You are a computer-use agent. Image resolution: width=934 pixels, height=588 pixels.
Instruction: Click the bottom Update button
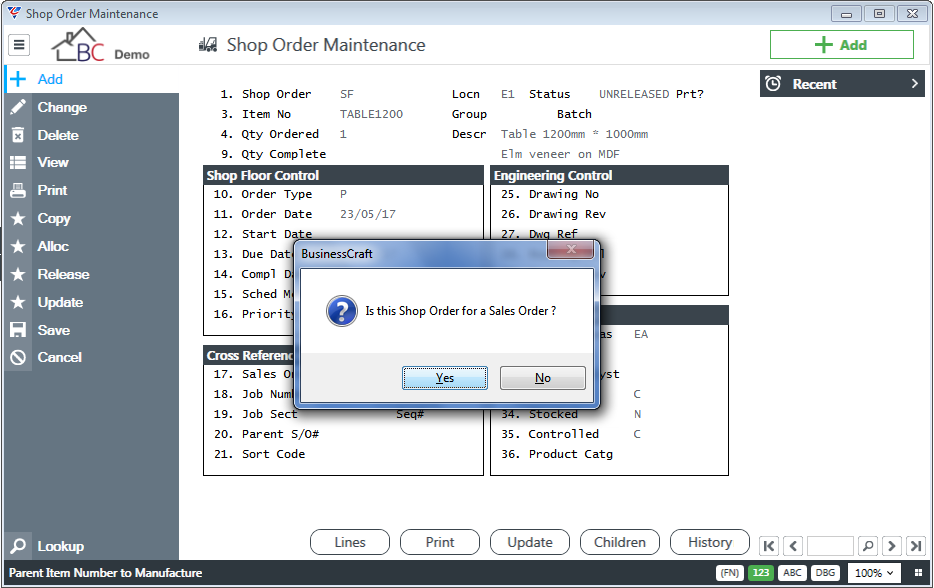pos(530,542)
